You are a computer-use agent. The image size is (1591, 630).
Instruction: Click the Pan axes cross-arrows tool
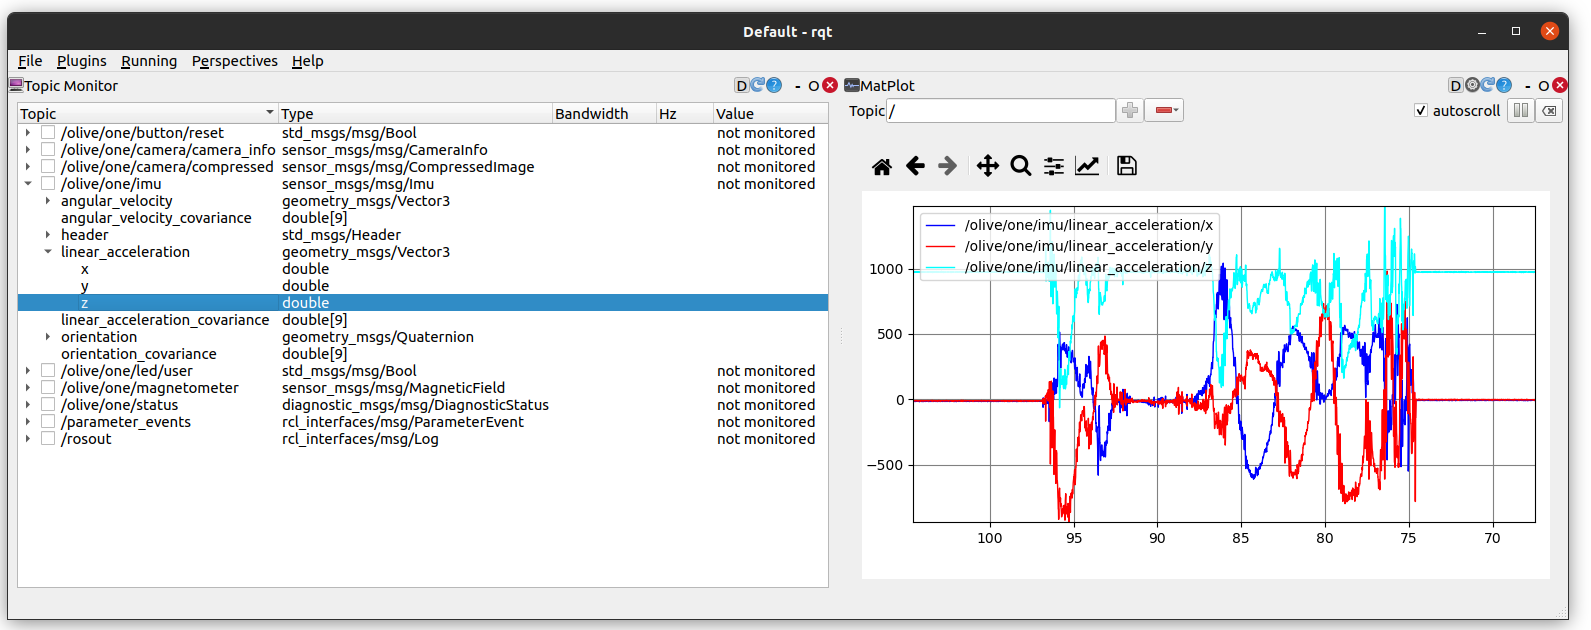(987, 167)
